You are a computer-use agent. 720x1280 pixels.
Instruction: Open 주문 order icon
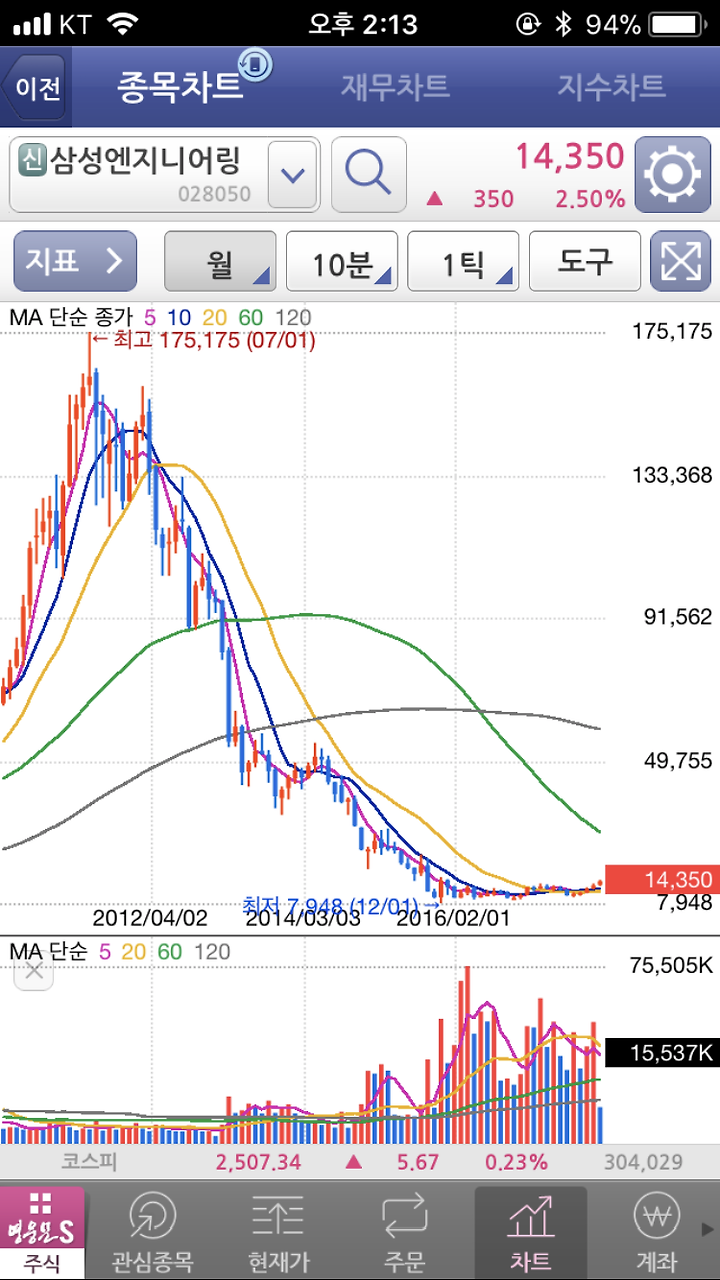pos(405,1233)
